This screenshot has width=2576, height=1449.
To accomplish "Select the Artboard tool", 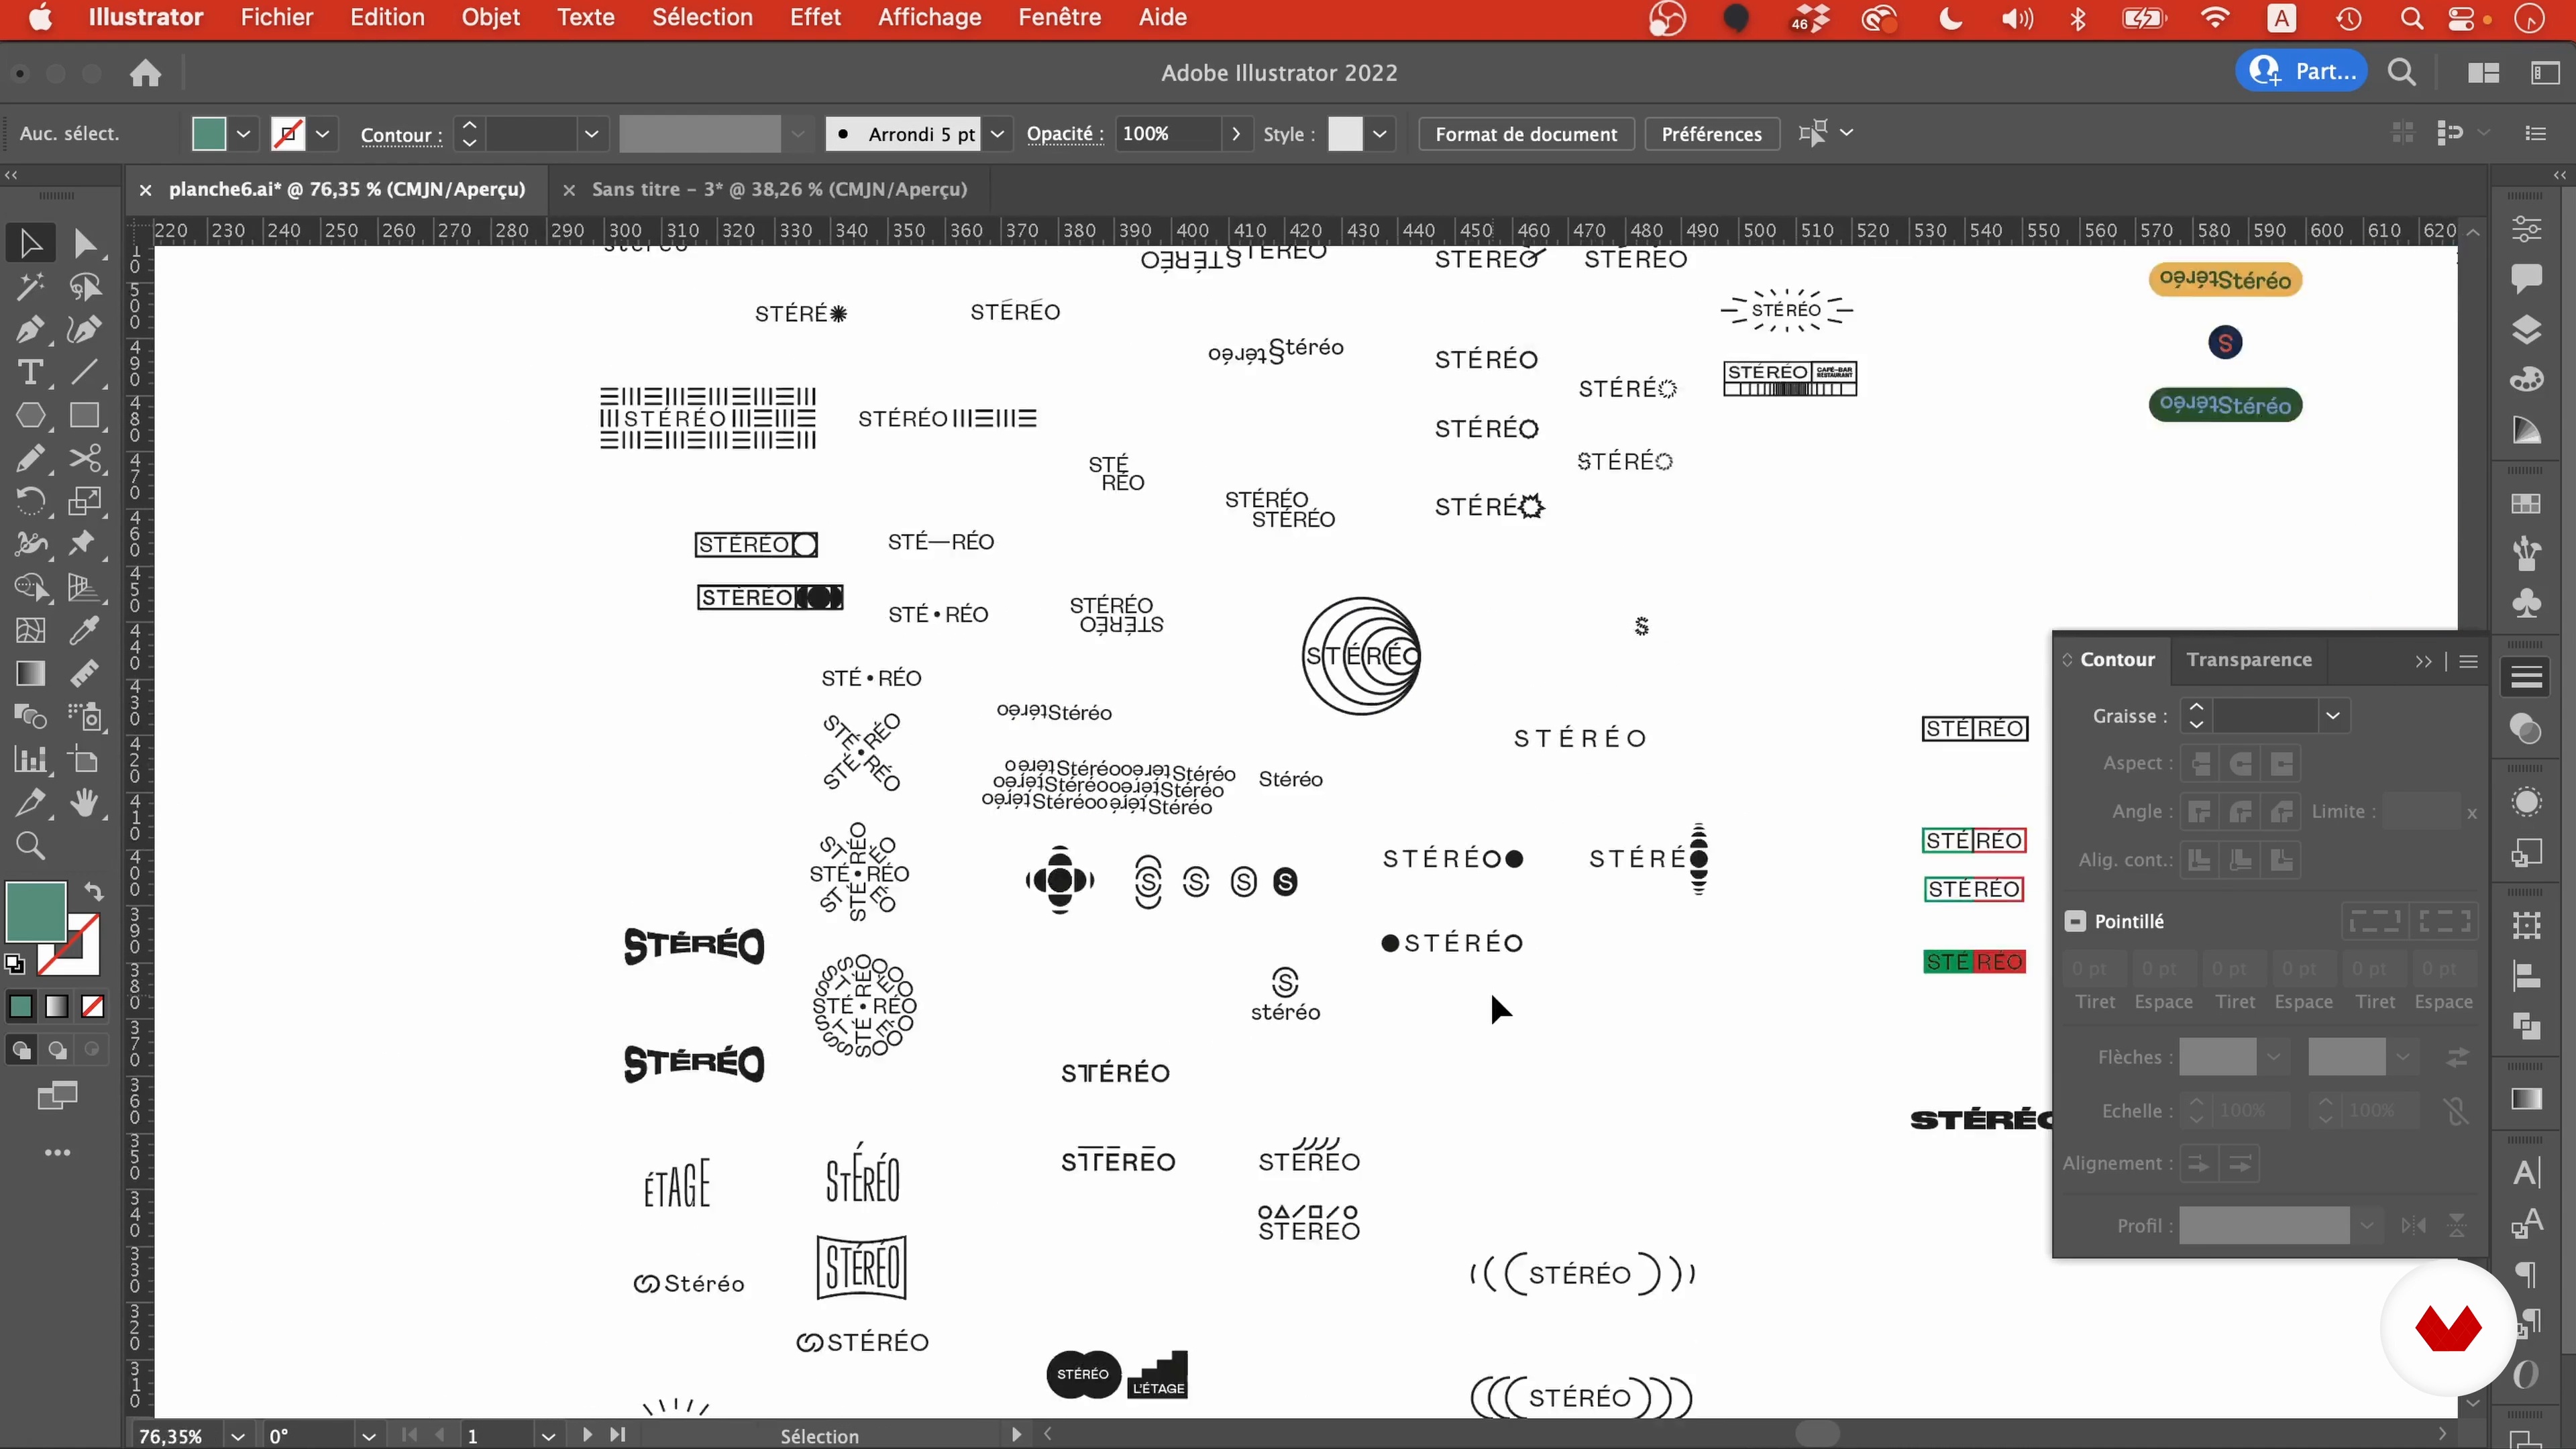I will 85,759.
